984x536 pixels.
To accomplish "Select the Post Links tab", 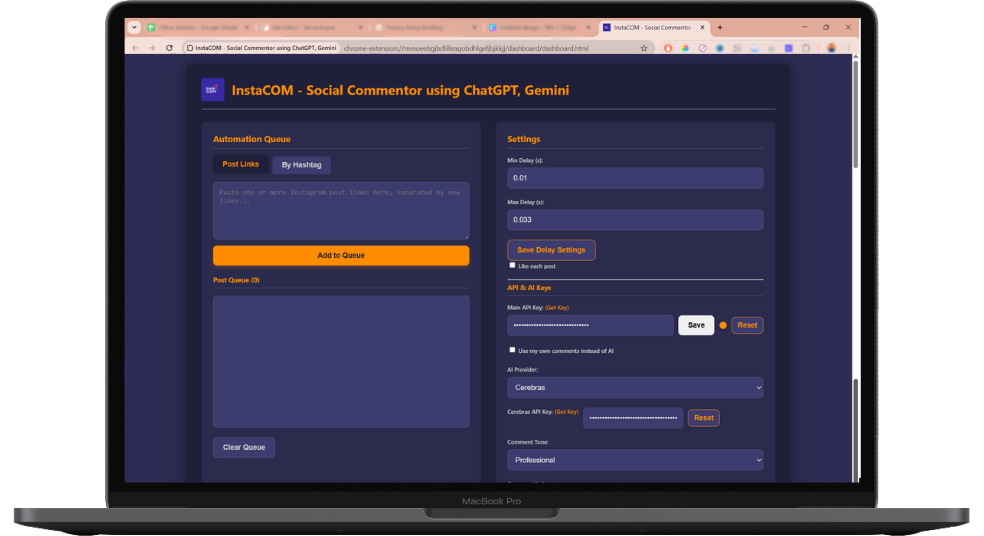I will point(240,164).
